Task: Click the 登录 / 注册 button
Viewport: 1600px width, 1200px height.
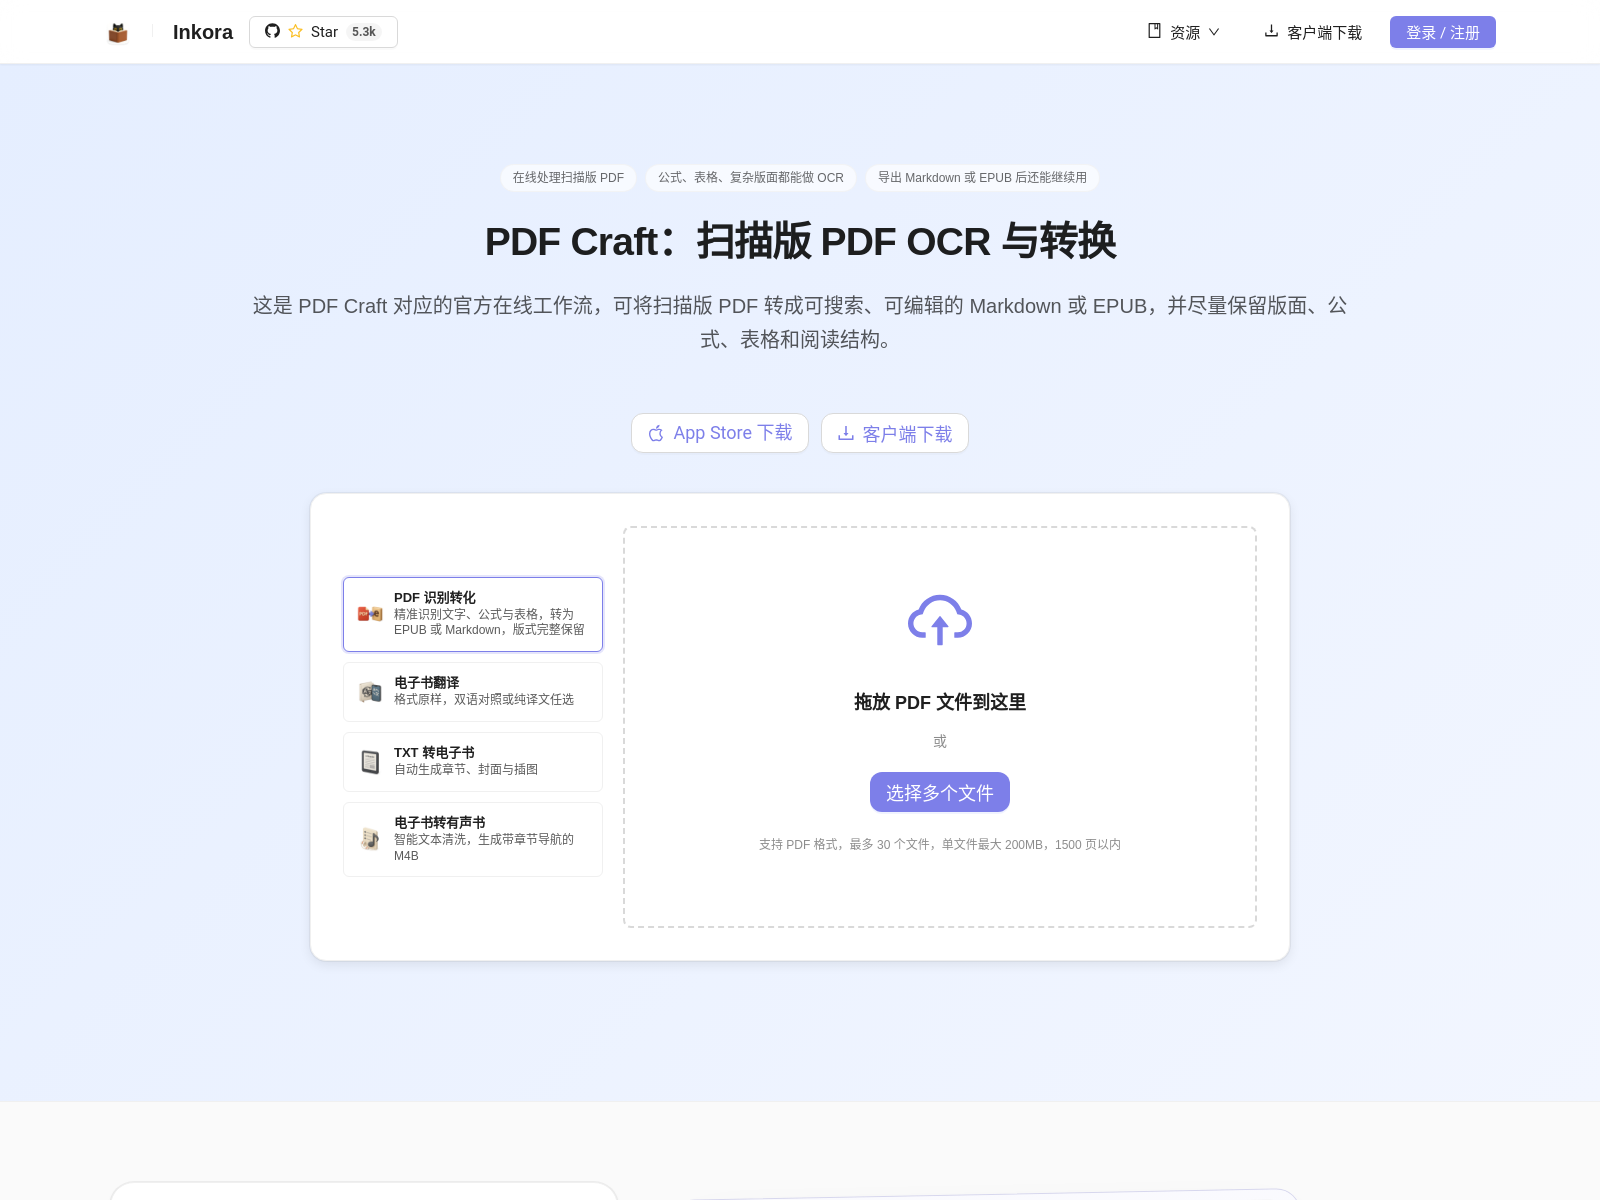Action: click(1442, 32)
